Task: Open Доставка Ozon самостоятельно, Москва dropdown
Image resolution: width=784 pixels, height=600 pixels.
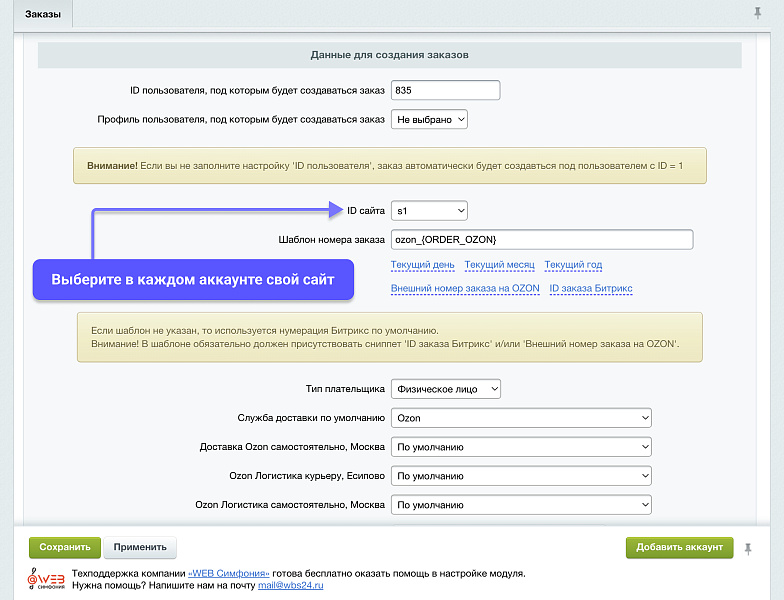Action: [521, 447]
